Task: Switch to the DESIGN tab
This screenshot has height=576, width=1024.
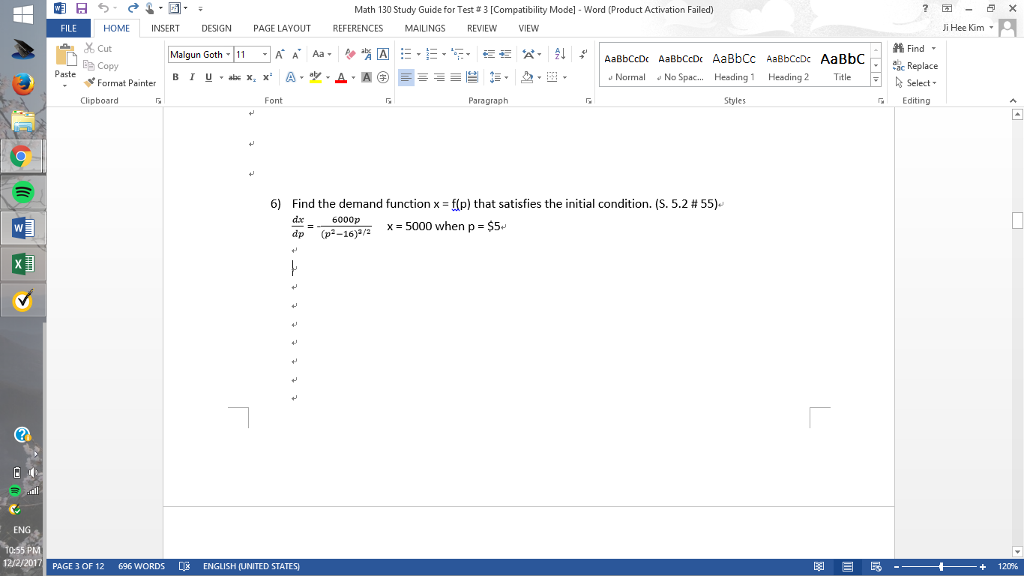Action: click(216, 28)
